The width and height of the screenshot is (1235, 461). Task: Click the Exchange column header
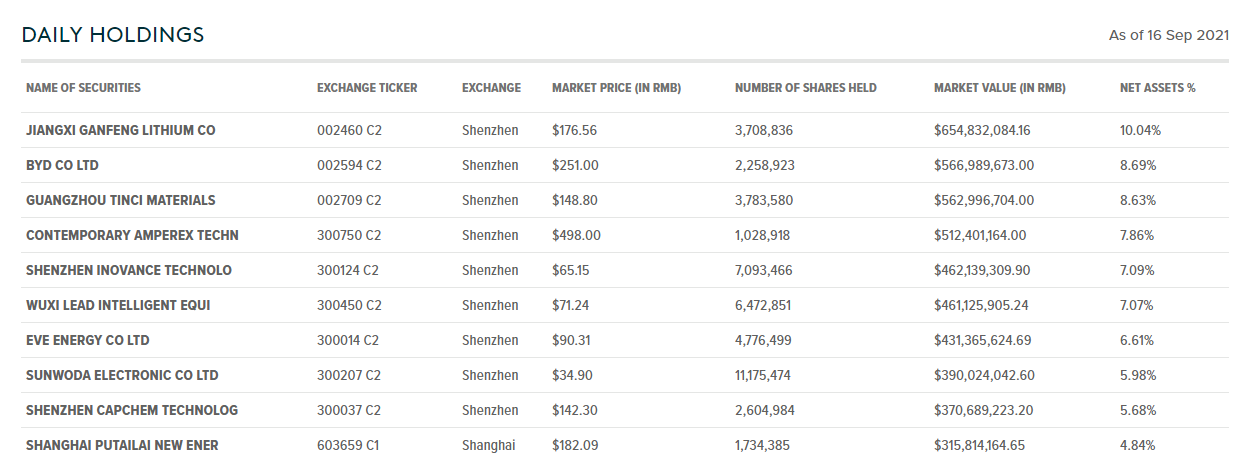(x=491, y=88)
